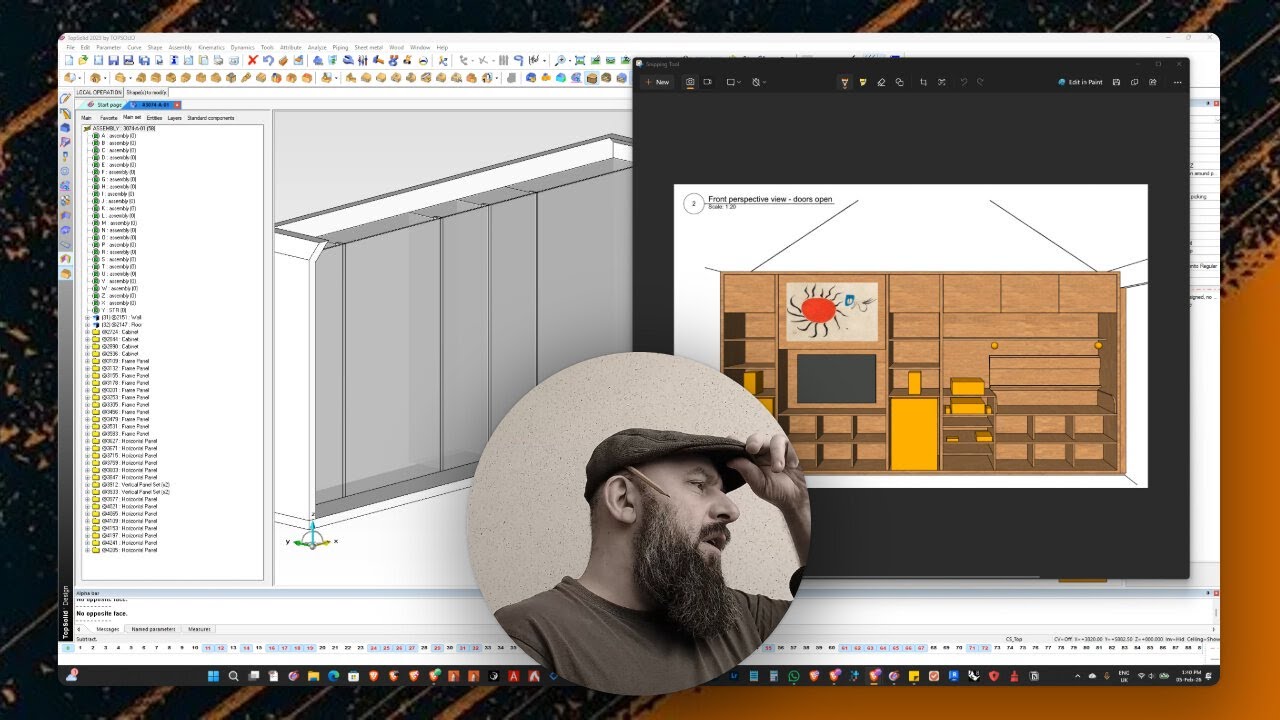This screenshot has width=1280, height=720.
Task: Select the Highlighter tool in Snipping Tool
Action: coord(863,82)
